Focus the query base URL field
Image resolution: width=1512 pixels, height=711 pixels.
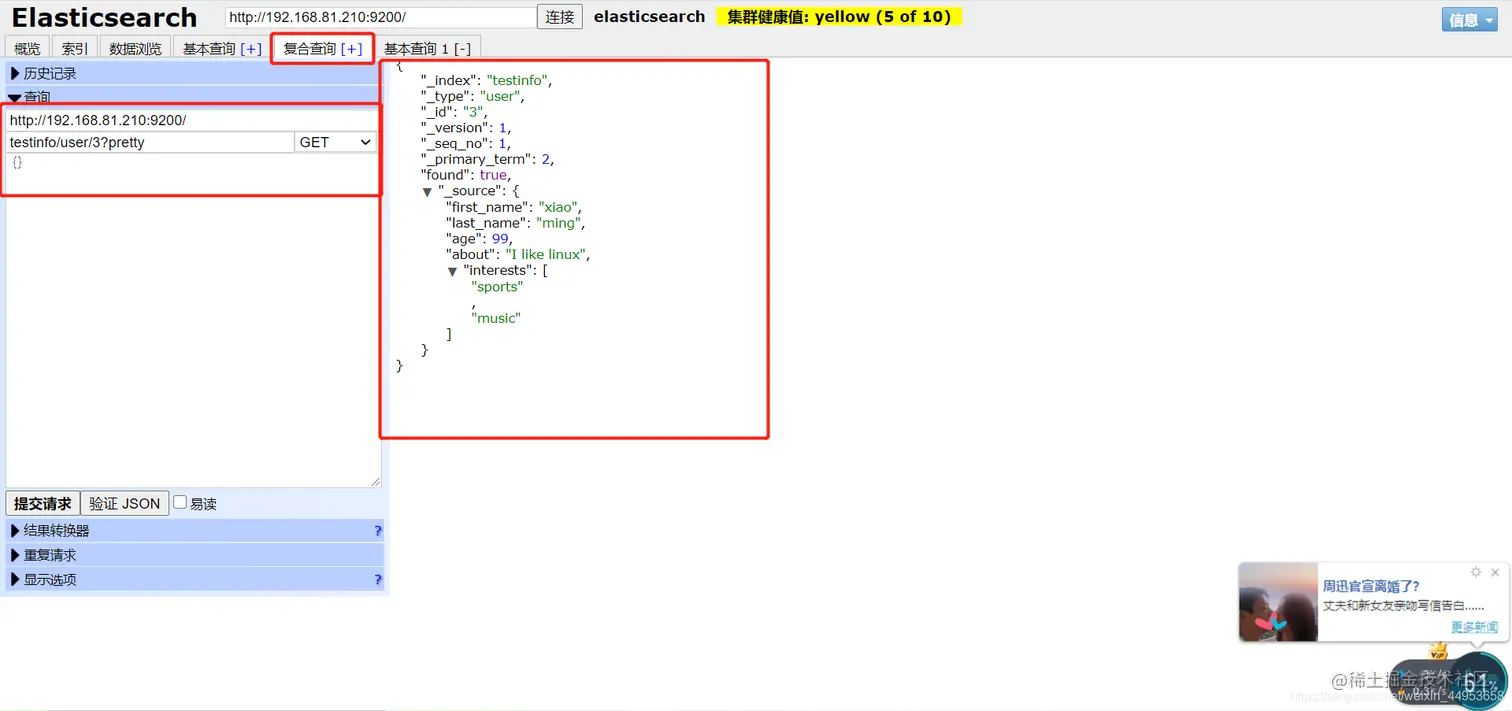tap(191, 120)
